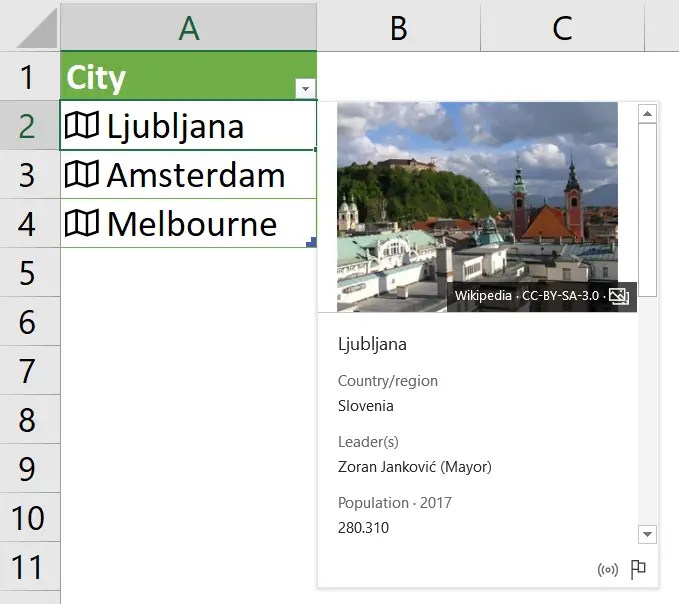The image size is (679, 604).
Task: Click the card's scroll up arrow
Action: [647, 114]
